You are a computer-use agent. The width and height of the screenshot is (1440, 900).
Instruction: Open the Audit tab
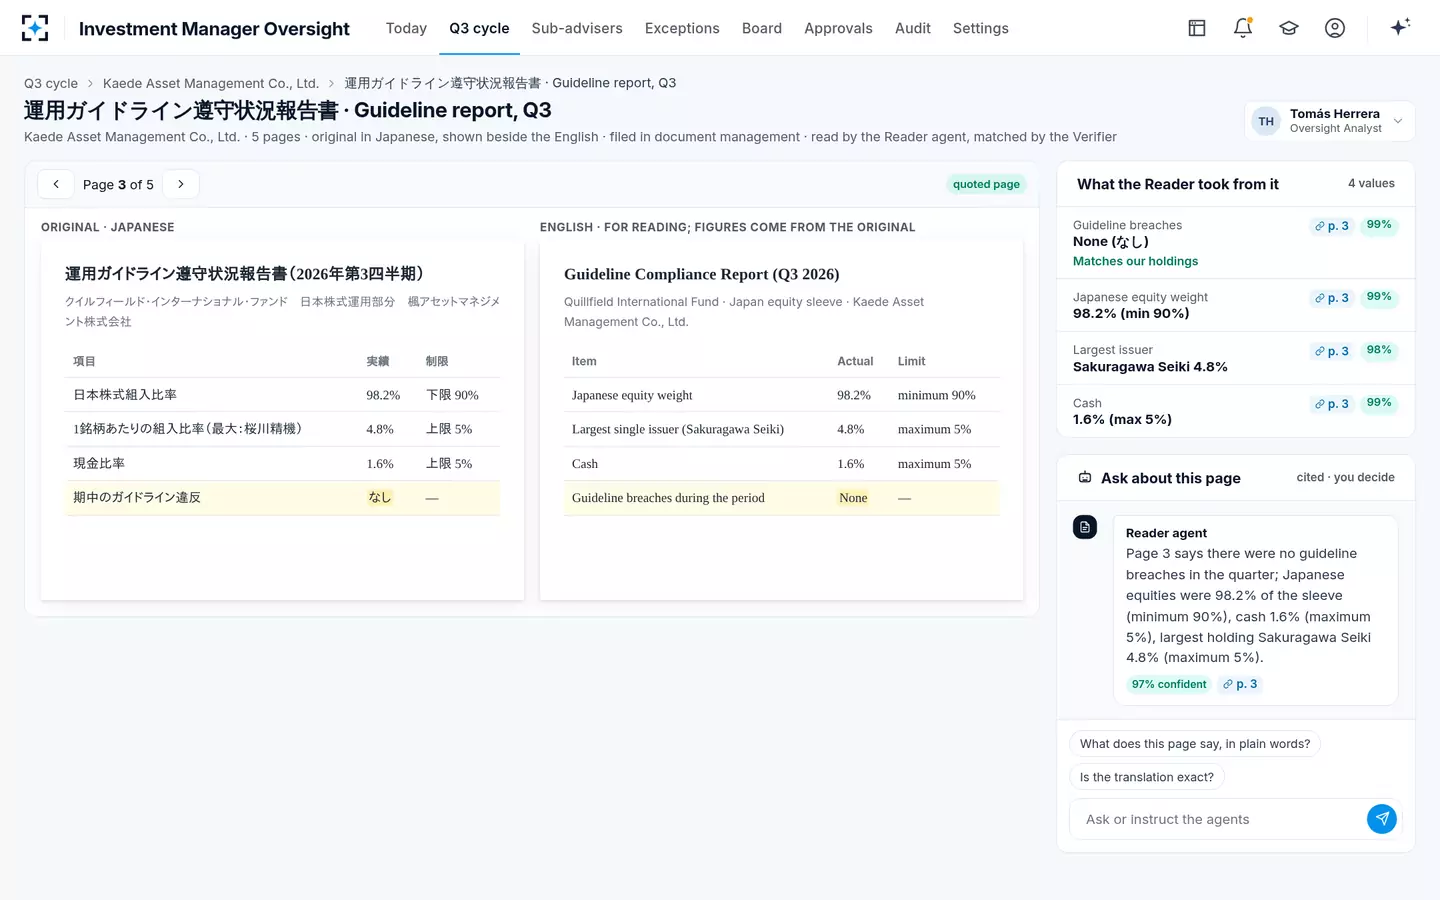coord(913,28)
